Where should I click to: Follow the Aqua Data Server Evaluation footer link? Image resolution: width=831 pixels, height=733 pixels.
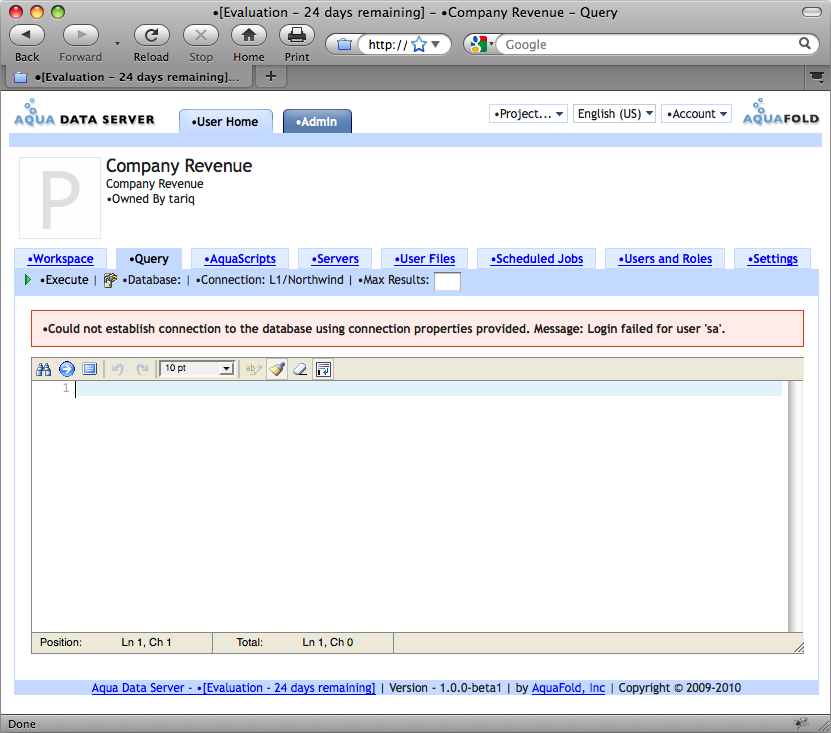point(233,687)
